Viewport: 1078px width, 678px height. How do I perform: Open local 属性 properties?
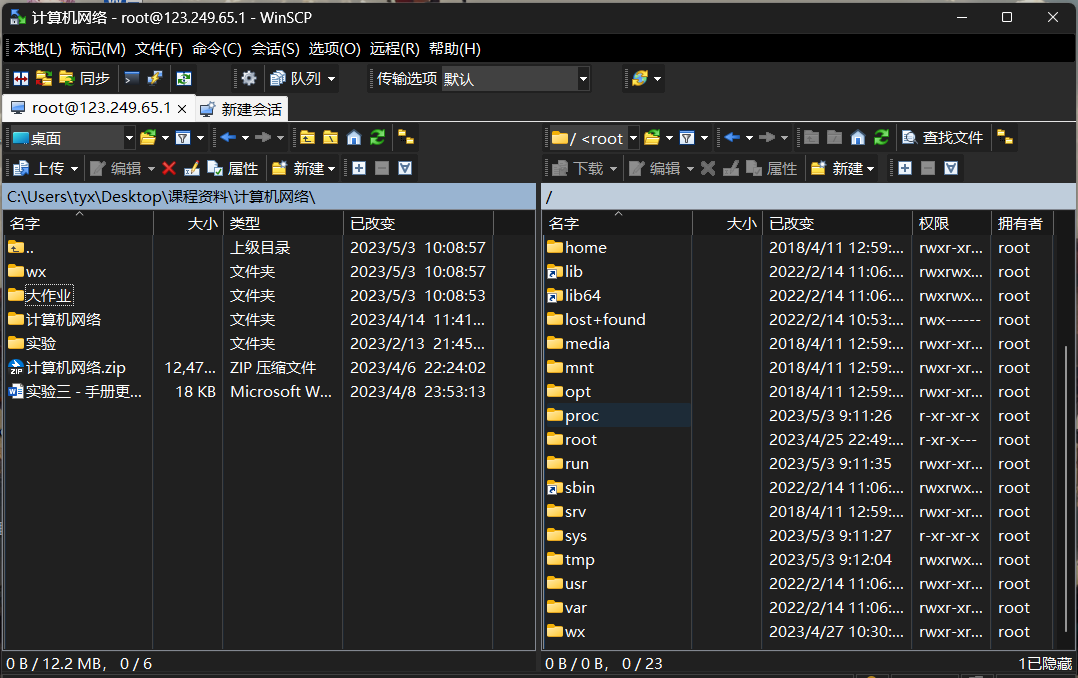(232, 168)
